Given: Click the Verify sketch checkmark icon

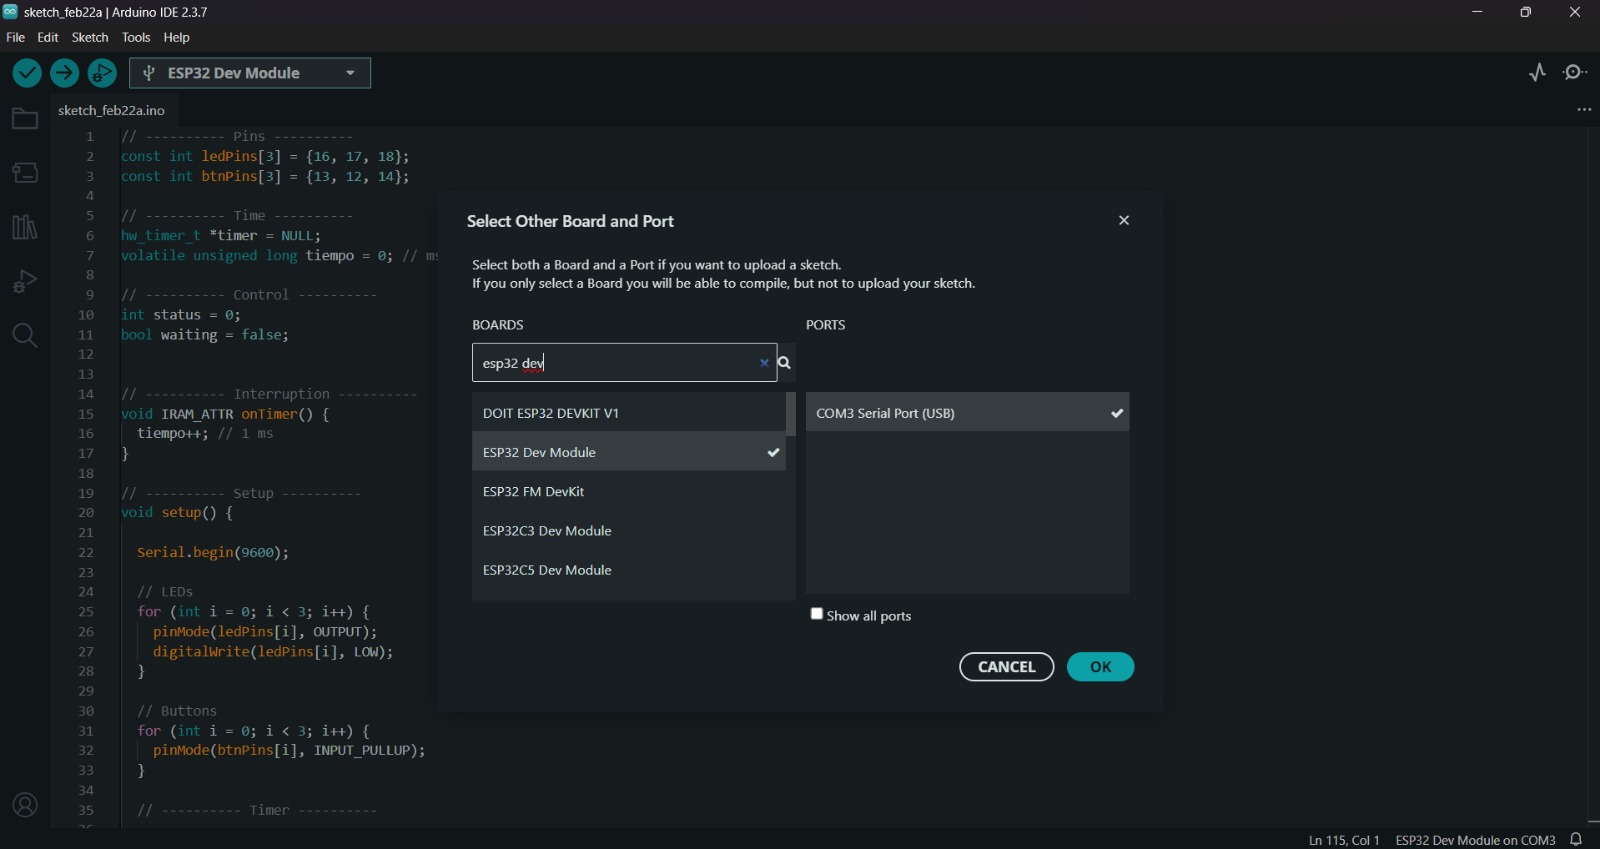Looking at the screenshot, I should 27,73.
